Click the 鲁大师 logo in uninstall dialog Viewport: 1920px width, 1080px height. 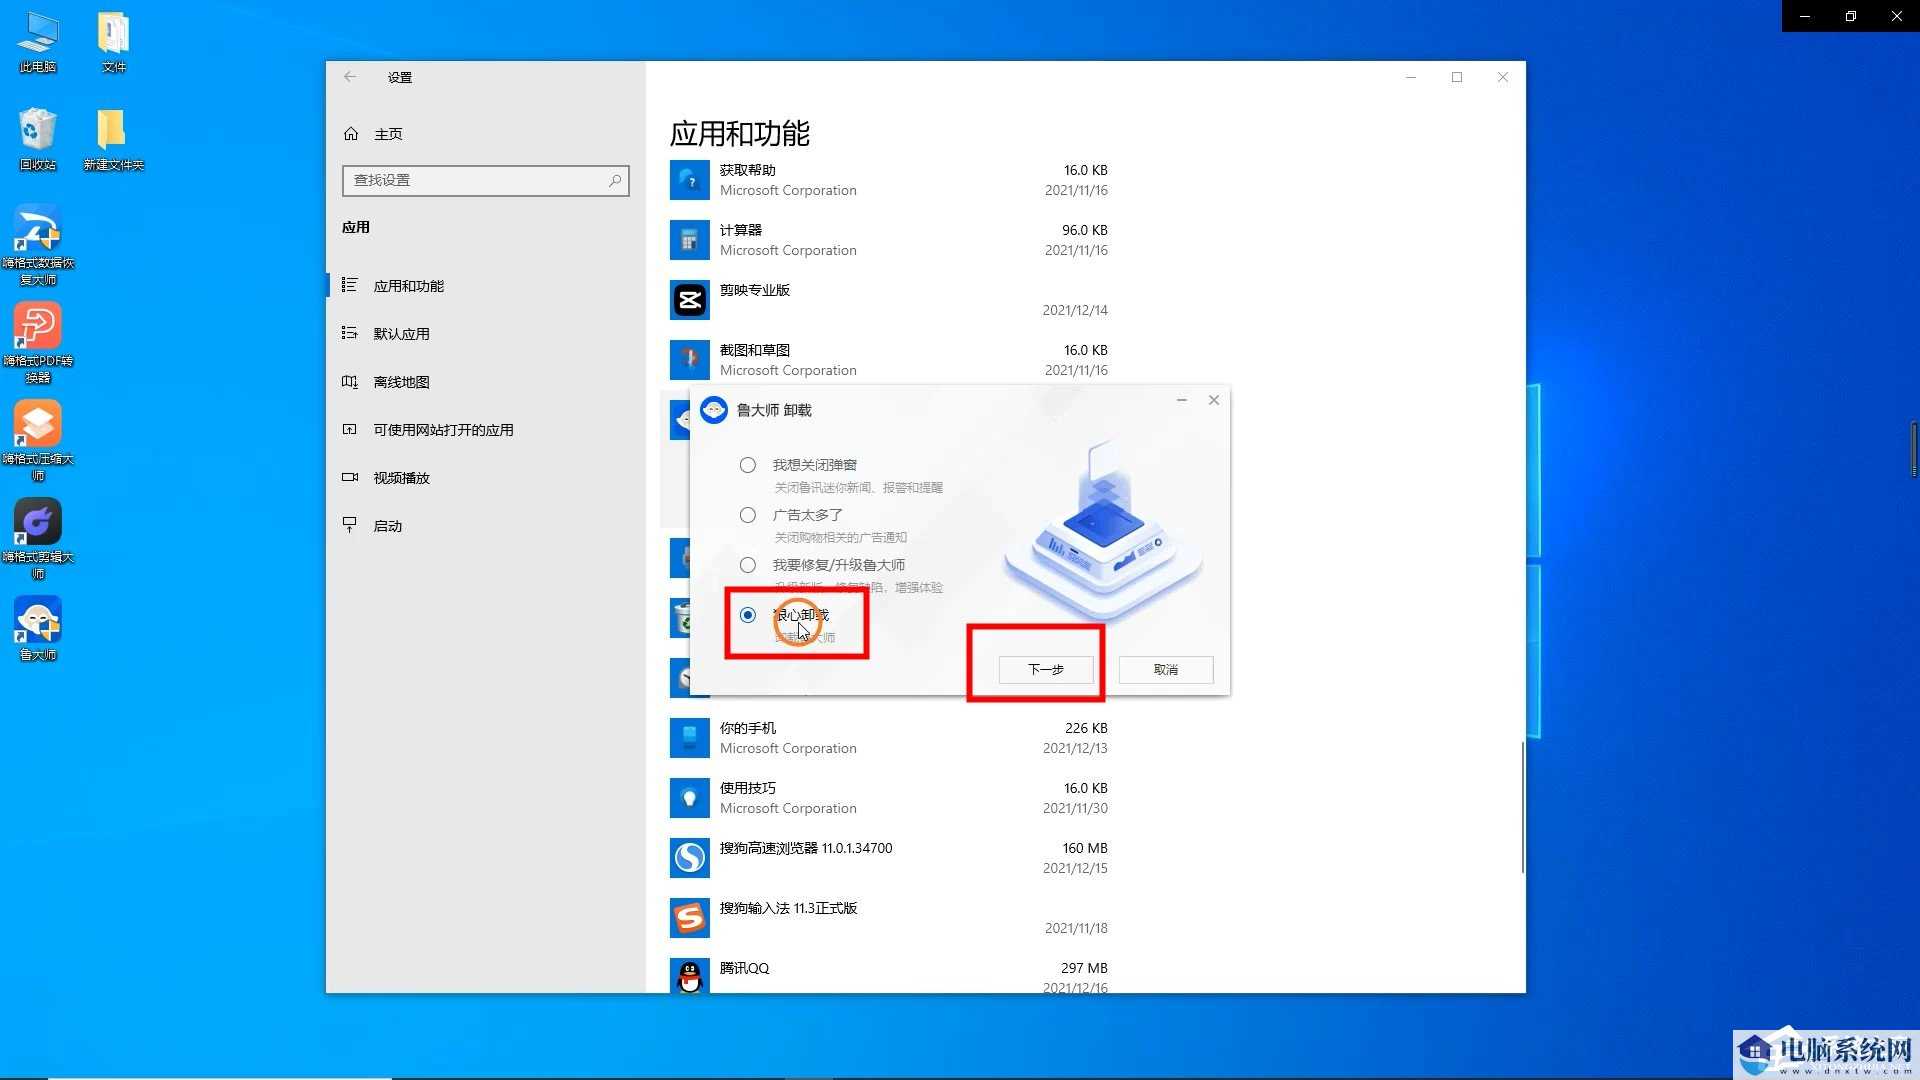(x=713, y=410)
